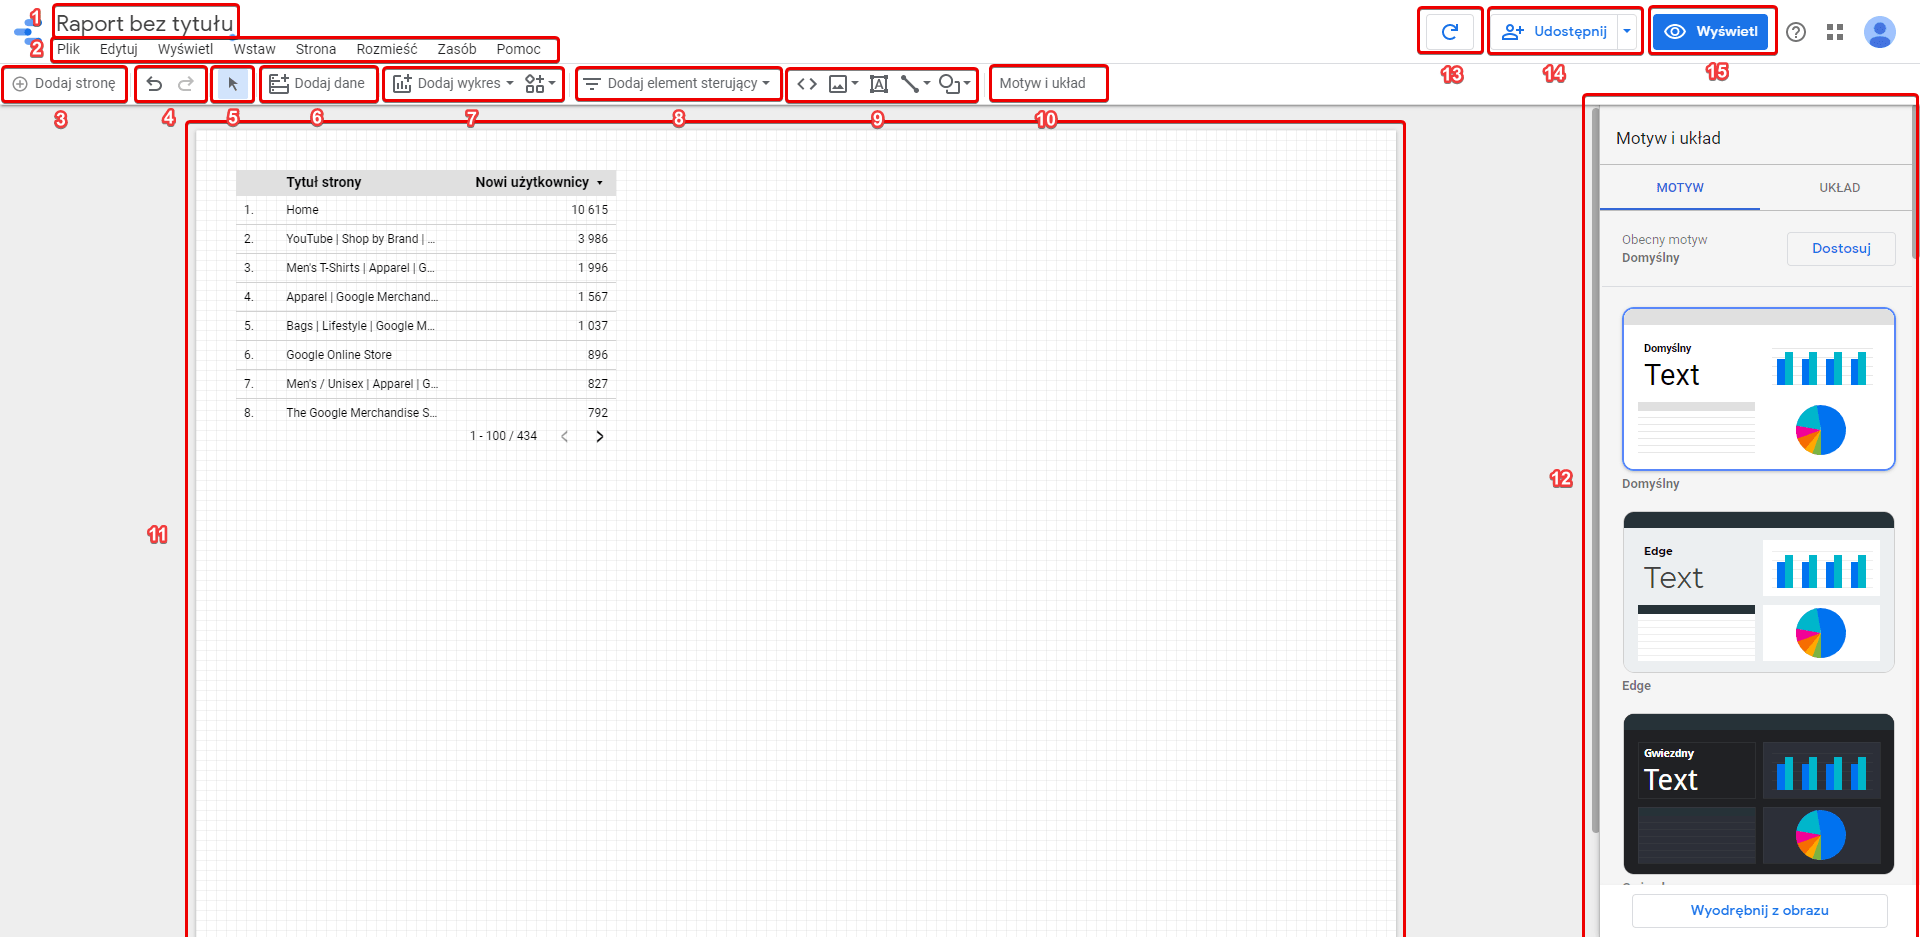Click the redo arrow icon
Screen dimensions: 1920x937
(x=186, y=84)
